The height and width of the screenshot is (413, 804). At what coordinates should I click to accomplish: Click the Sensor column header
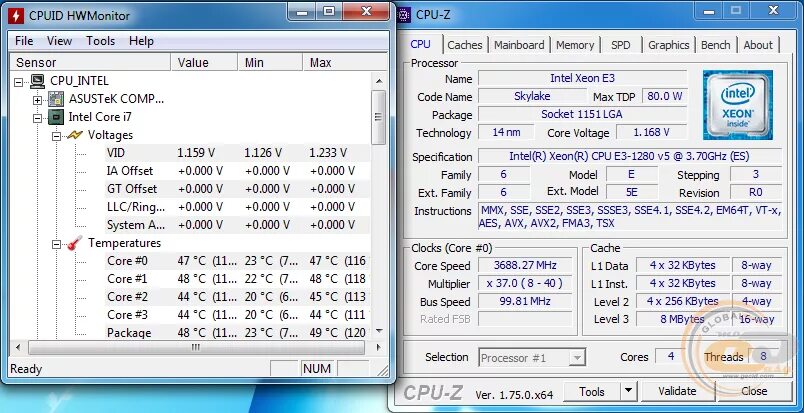click(x=90, y=63)
